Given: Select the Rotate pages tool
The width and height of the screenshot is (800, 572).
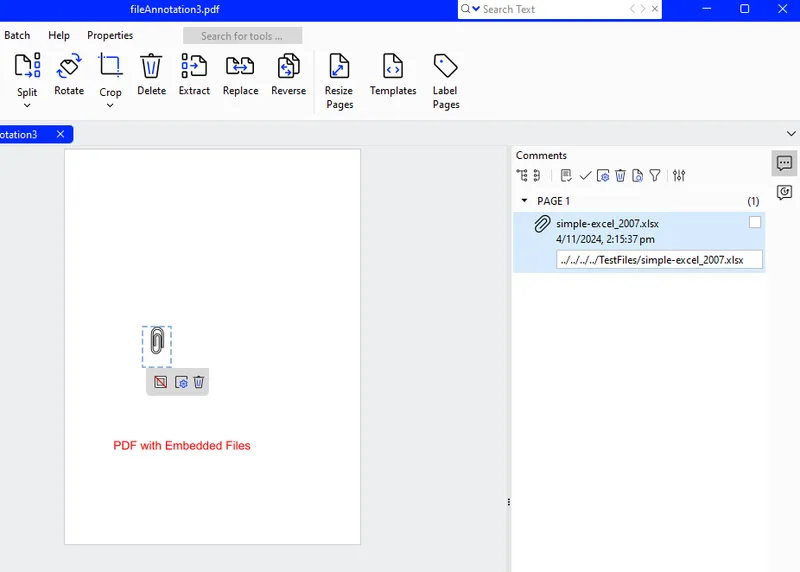Looking at the screenshot, I should point(69,75).
